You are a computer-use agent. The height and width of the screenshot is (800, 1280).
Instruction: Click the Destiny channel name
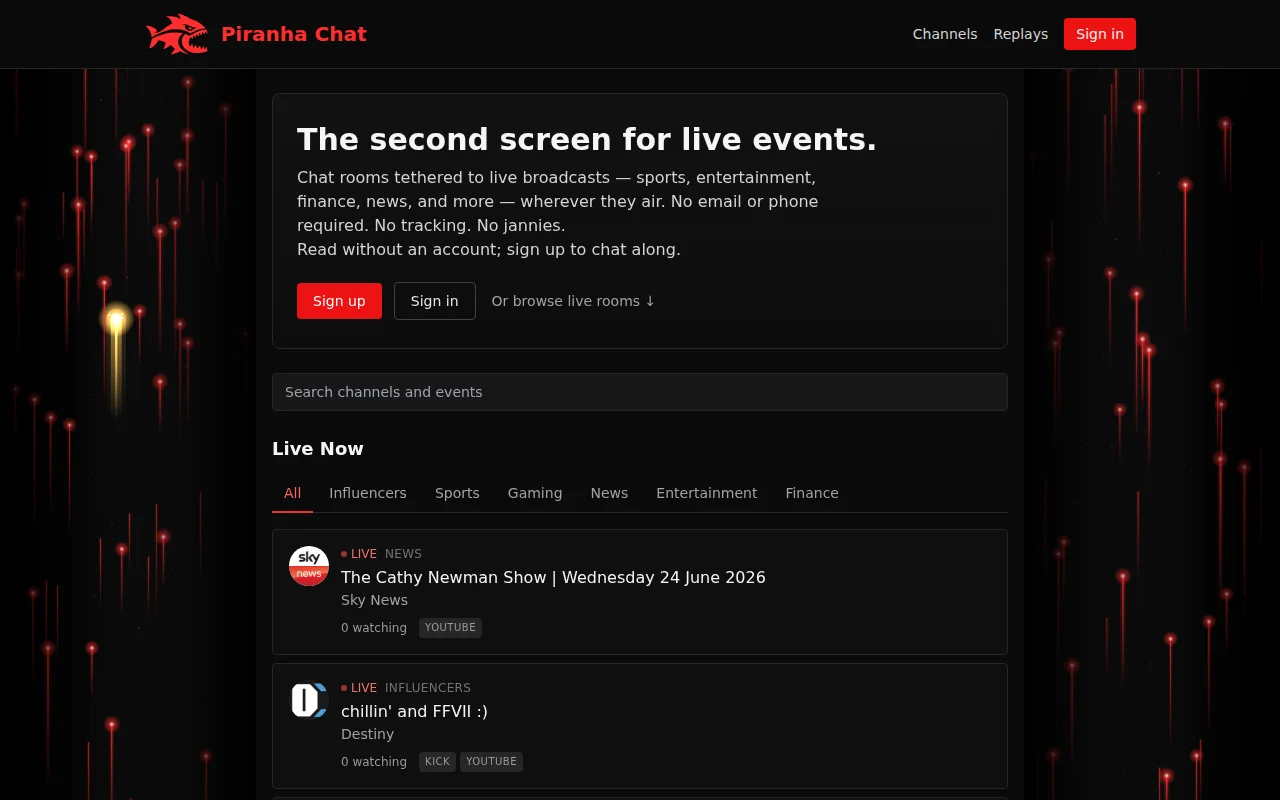[x=367, y=734]
